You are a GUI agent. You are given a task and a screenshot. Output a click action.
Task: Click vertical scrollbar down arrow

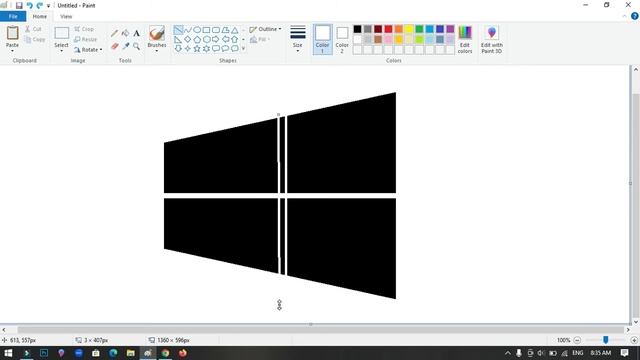(636, 322)
